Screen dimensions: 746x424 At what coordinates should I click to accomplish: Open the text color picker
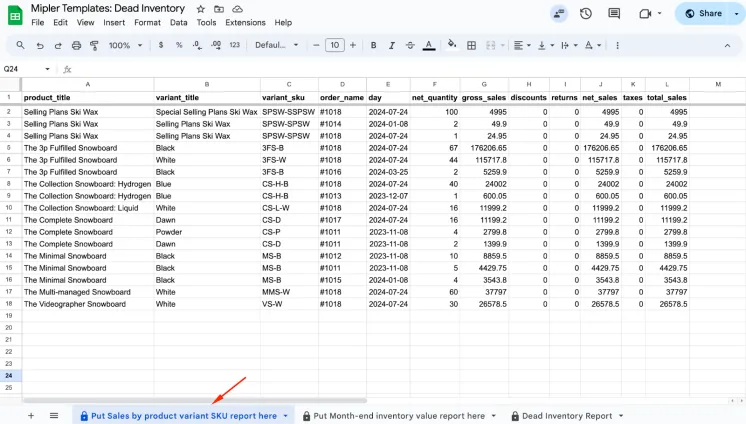pyautogui.click(x=429, y=45)
